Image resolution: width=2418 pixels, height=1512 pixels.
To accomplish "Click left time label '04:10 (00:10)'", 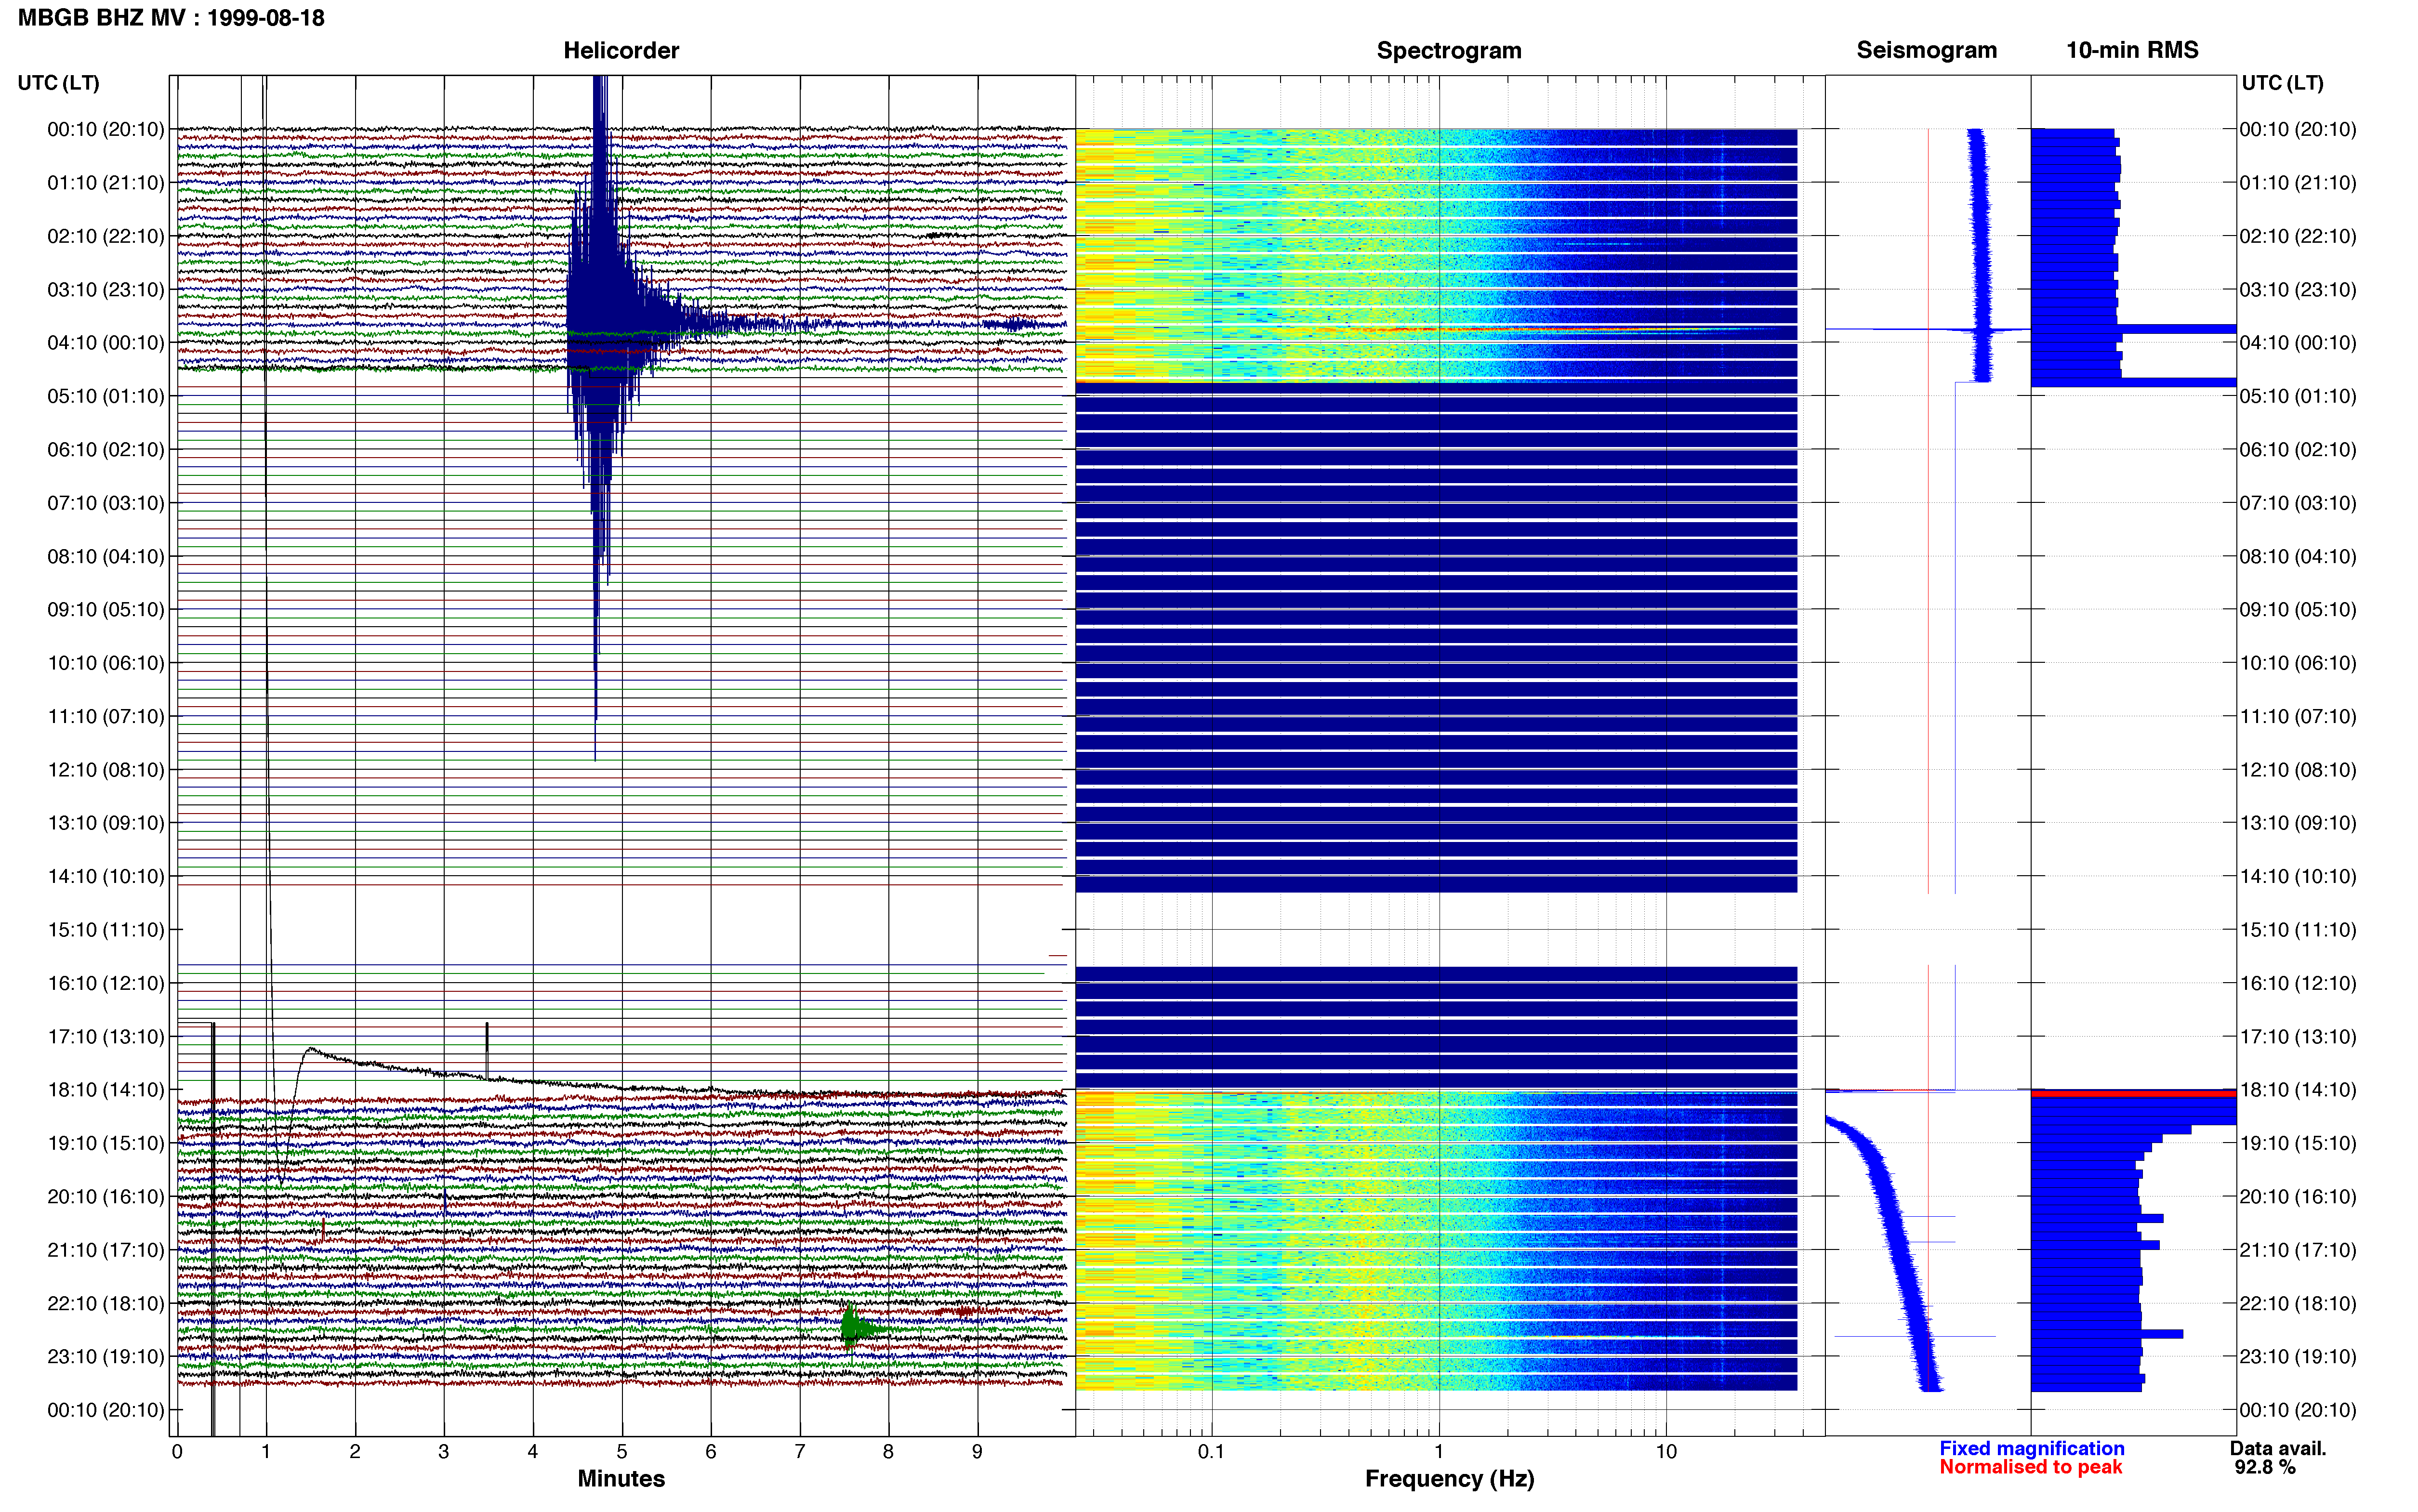I will [106, 343].
